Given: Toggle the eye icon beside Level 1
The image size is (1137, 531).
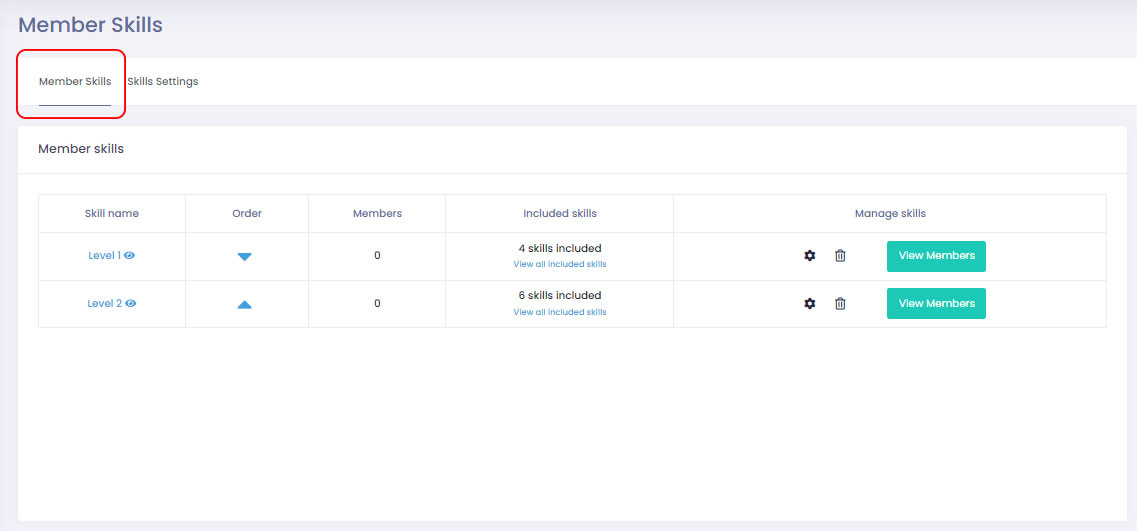Looking at the screenshot, I should (x=130, y=256).
